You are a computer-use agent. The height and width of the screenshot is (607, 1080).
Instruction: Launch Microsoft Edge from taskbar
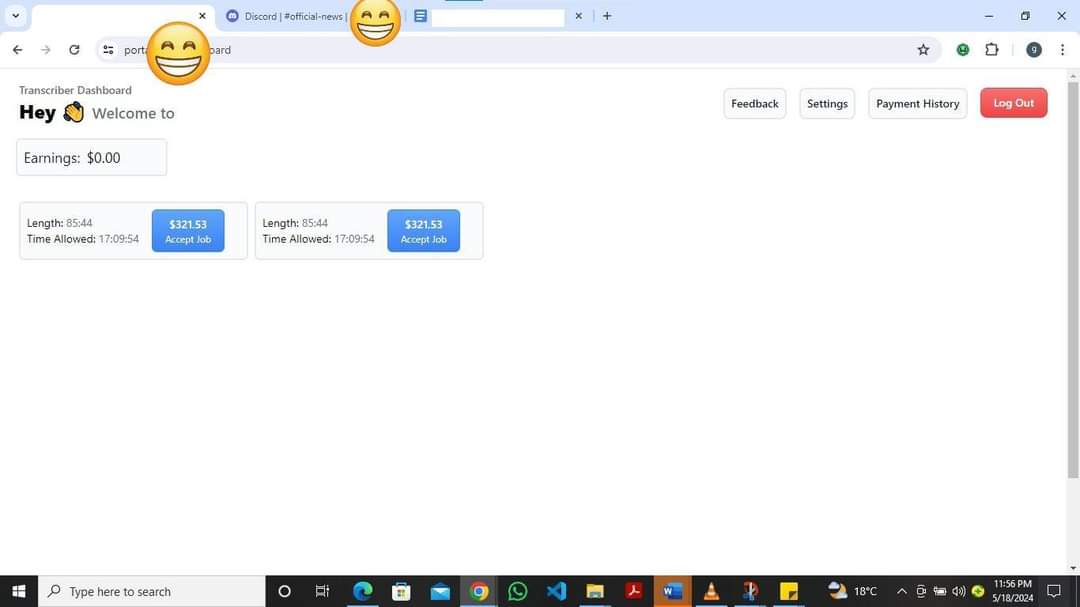tap(362, 591)
